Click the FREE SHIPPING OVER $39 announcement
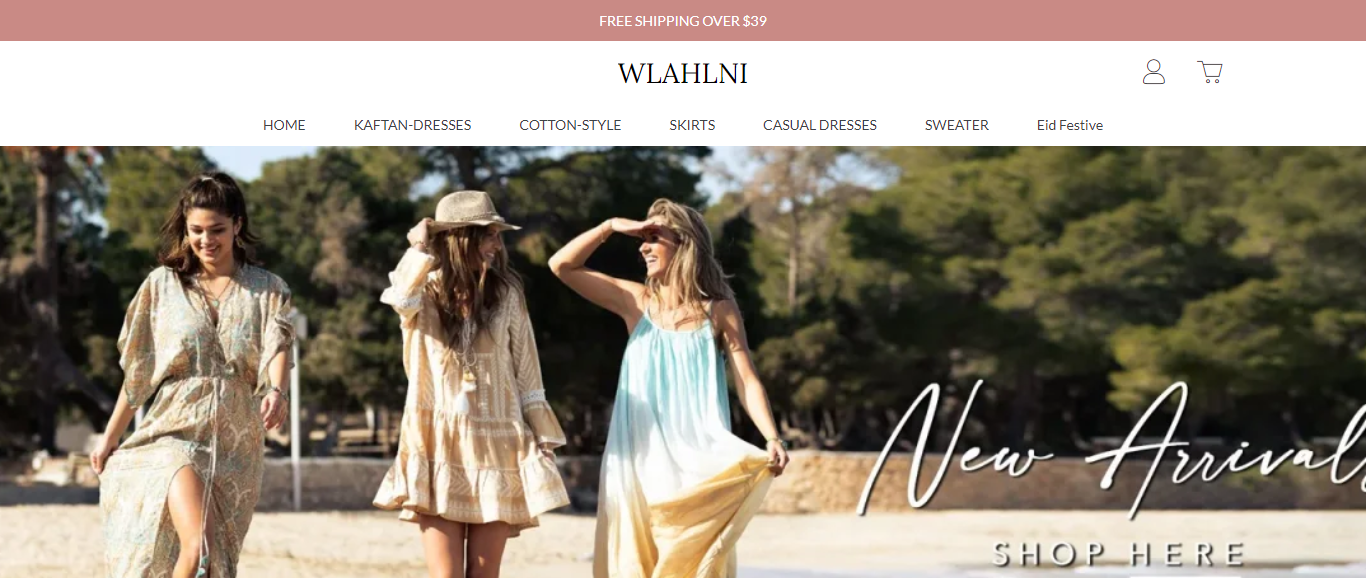1366x578 pixels. point(683,21)
